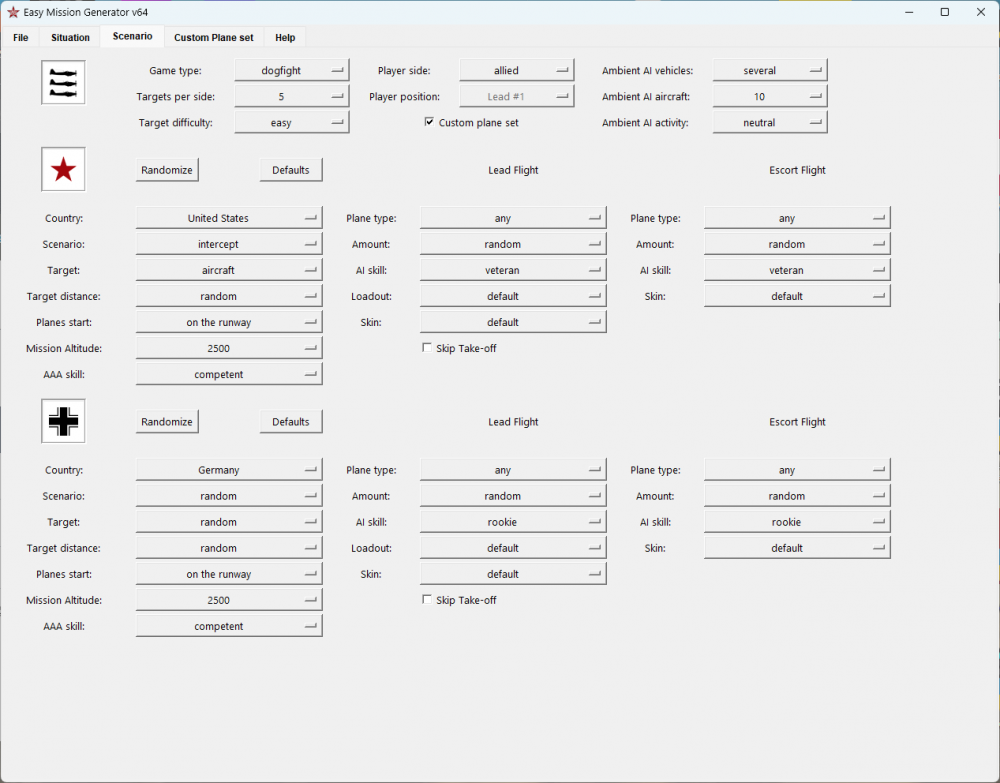Switch to the Situation tab
This screenshot has height=783, width=1000.
(x=70, y=38)
